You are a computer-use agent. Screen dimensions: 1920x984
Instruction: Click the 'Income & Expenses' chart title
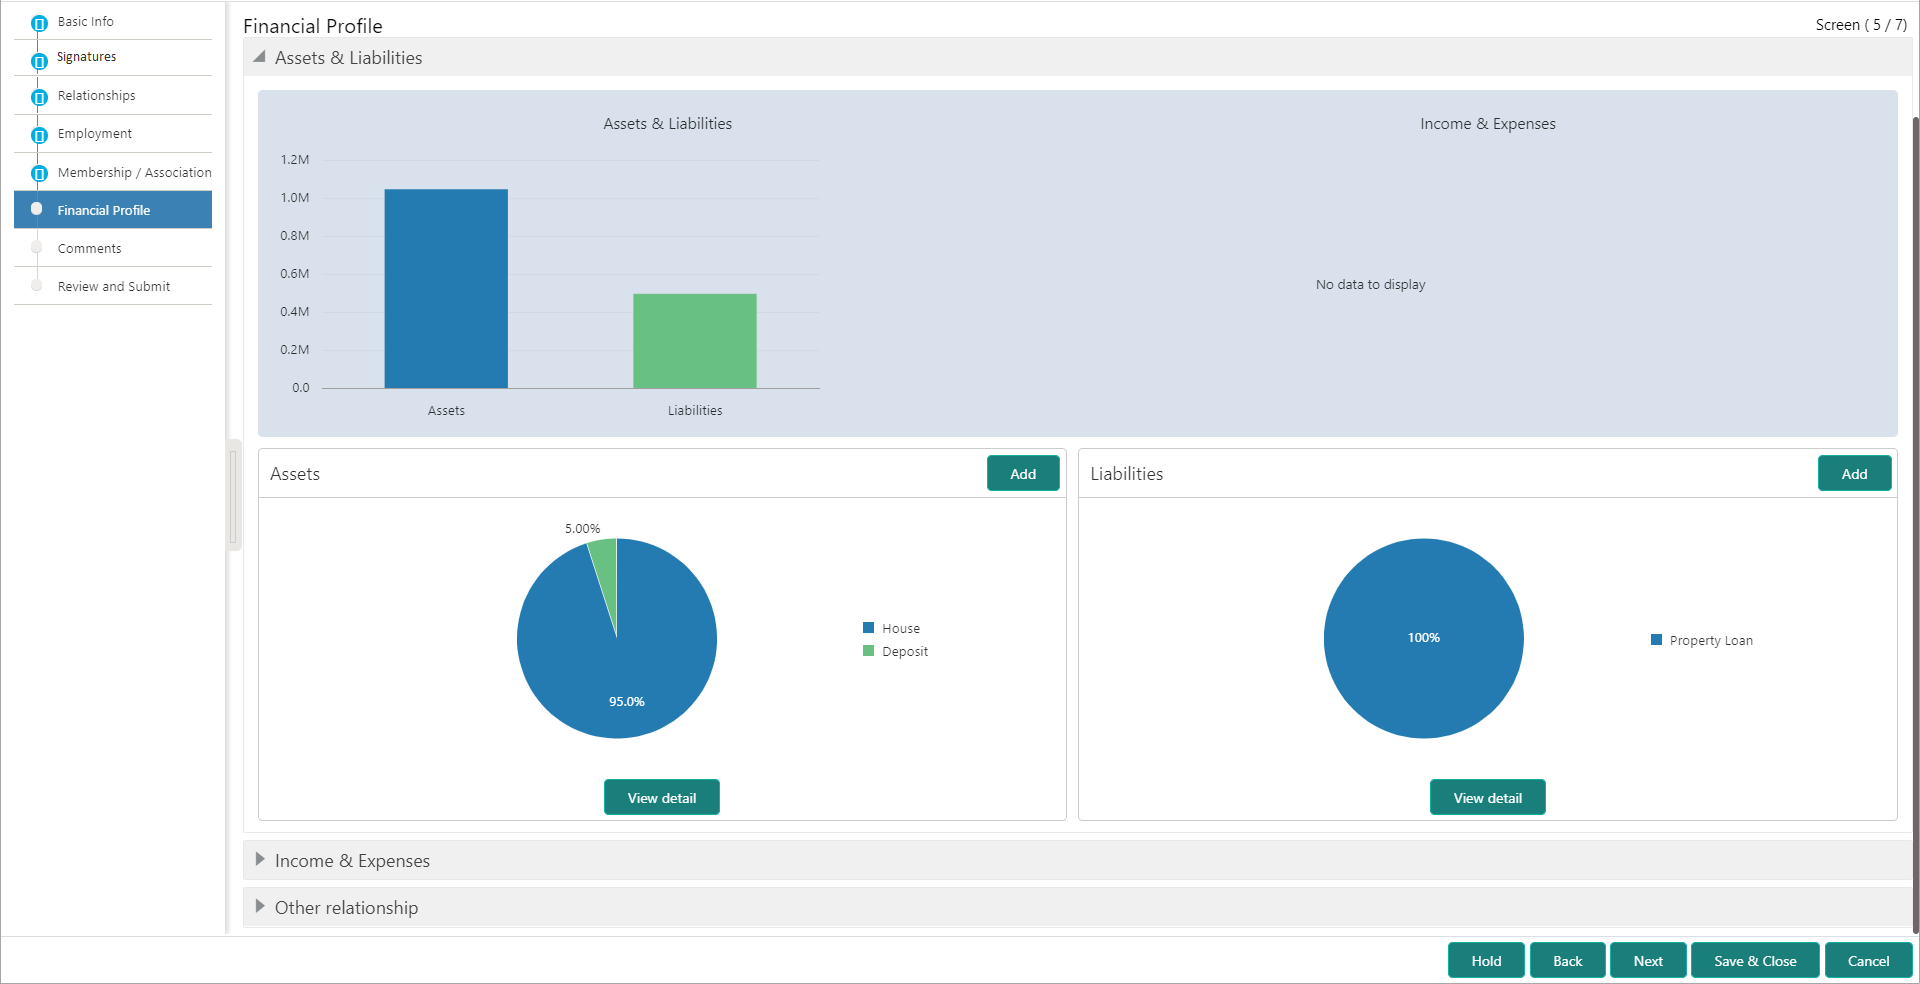click(1488, 124)
